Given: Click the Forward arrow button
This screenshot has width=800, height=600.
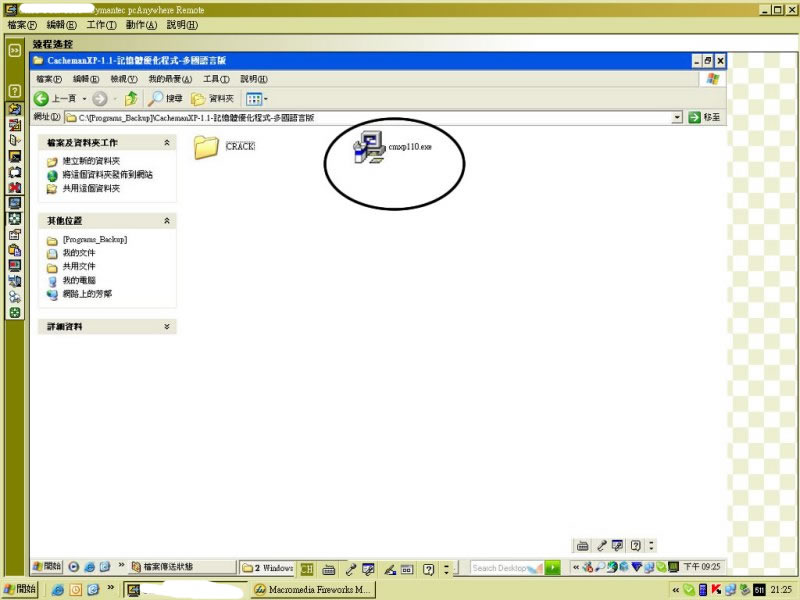Looking at the screenshot, I should point(100,98).
